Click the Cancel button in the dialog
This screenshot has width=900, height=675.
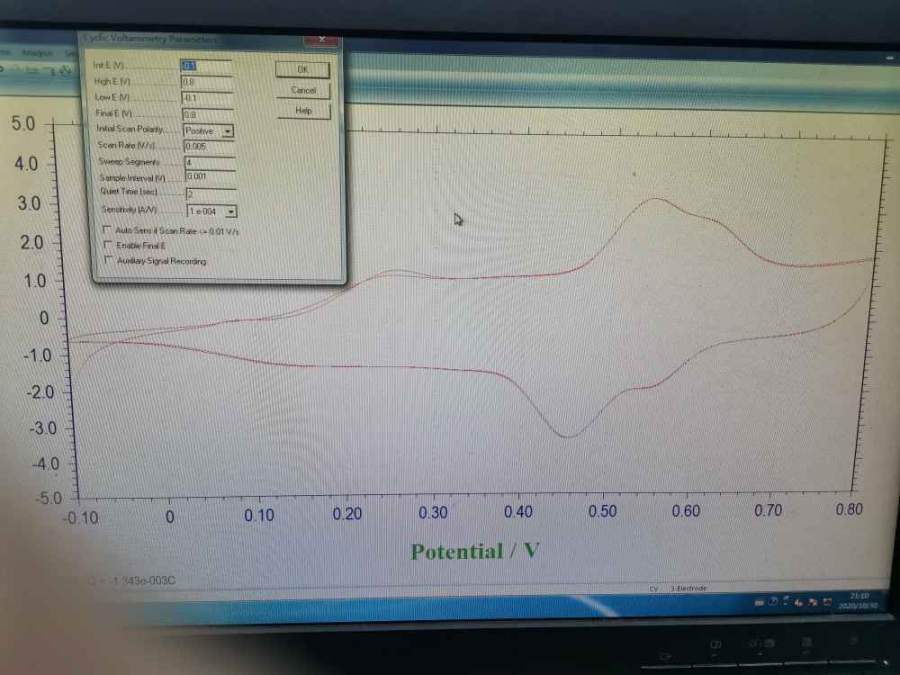(303, 90)
